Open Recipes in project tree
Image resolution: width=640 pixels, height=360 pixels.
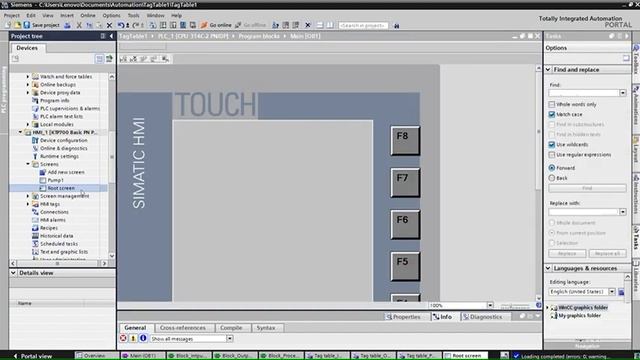click(x=49, y=228)
